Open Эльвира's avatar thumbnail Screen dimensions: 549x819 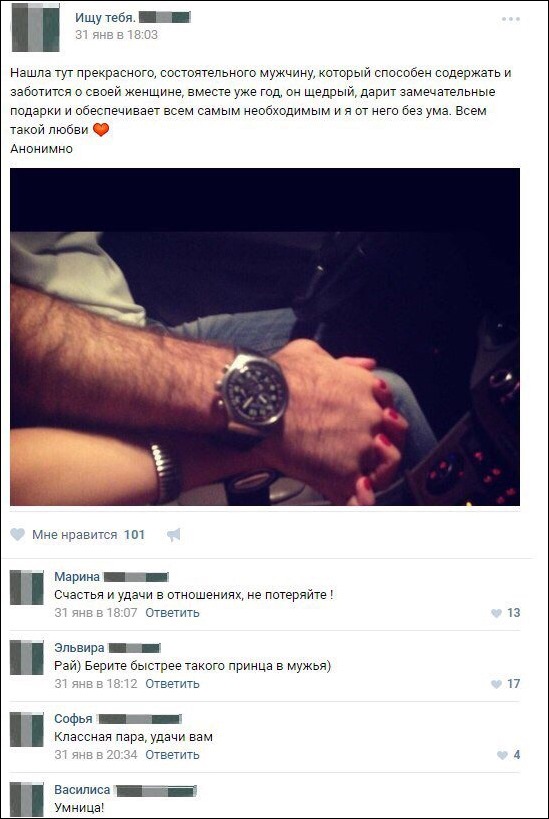[x=27, y=658]
